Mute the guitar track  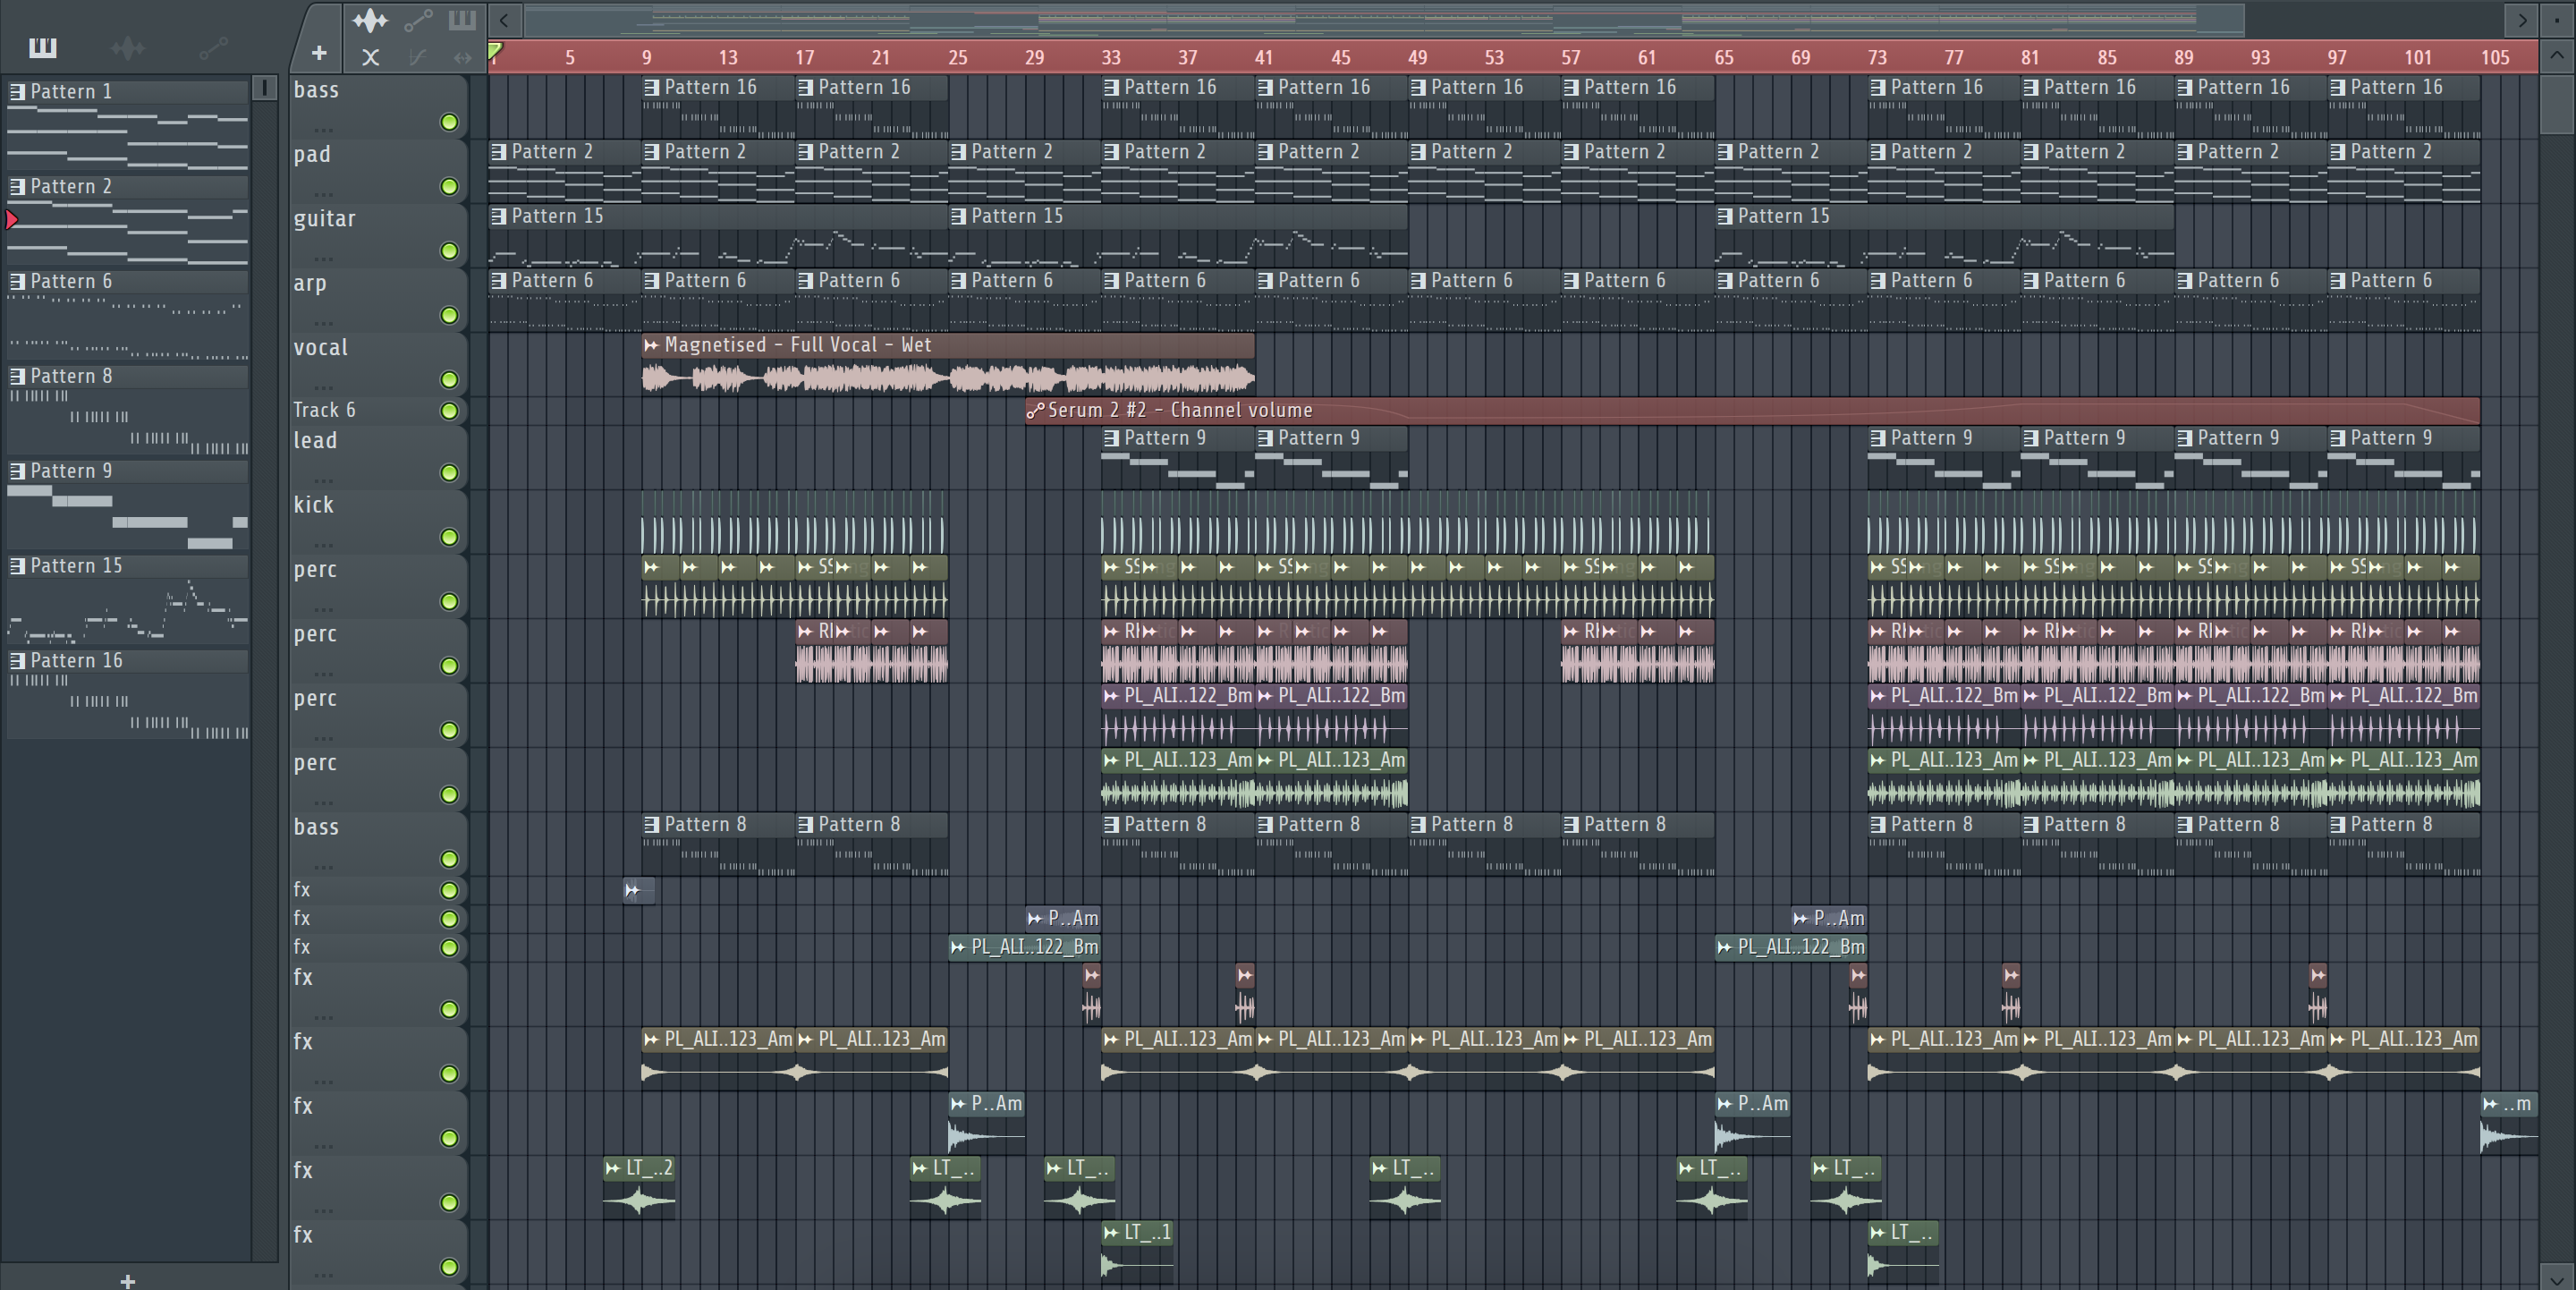pyautogui.click(x=449, y=251)
